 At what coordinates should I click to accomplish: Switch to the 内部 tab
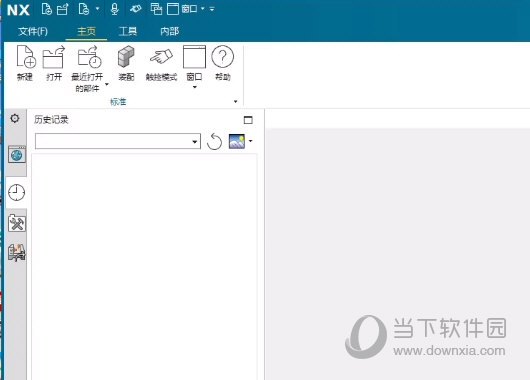[x=169, y=31]
